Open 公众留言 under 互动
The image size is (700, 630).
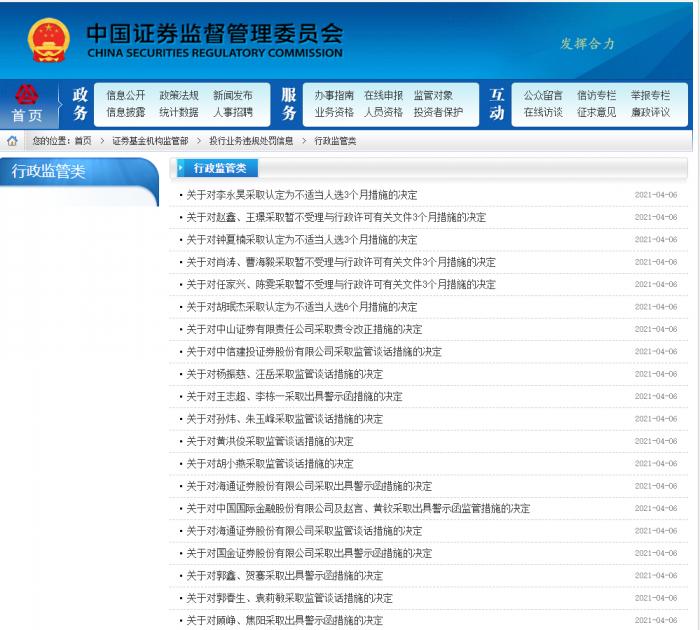(x=543, y=96)
